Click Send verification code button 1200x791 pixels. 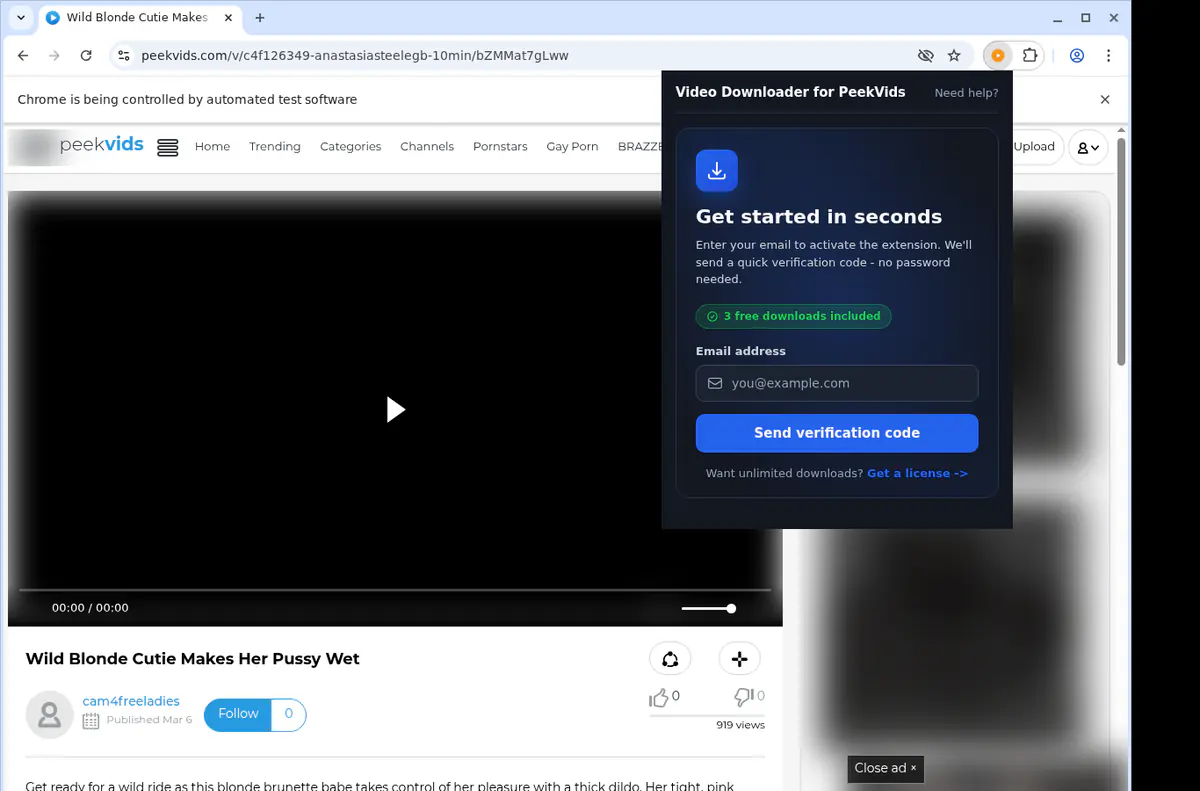837,433
